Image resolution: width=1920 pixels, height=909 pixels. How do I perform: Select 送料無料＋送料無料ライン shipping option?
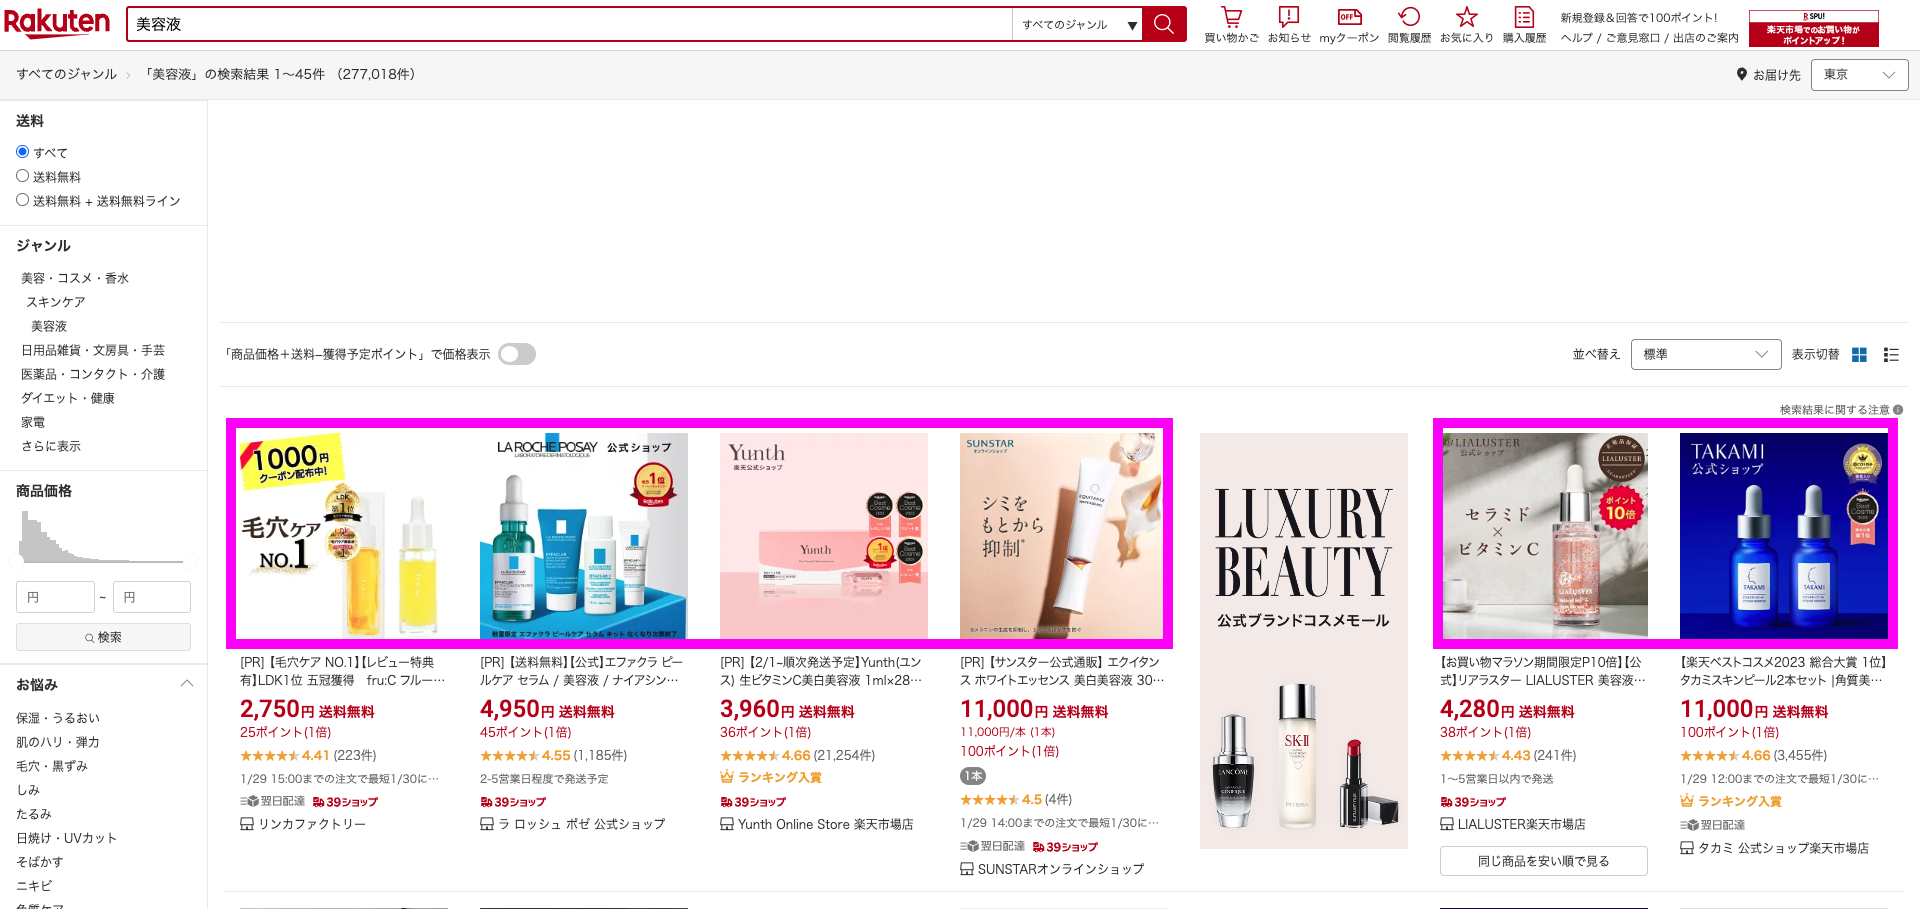pos(23,200)
